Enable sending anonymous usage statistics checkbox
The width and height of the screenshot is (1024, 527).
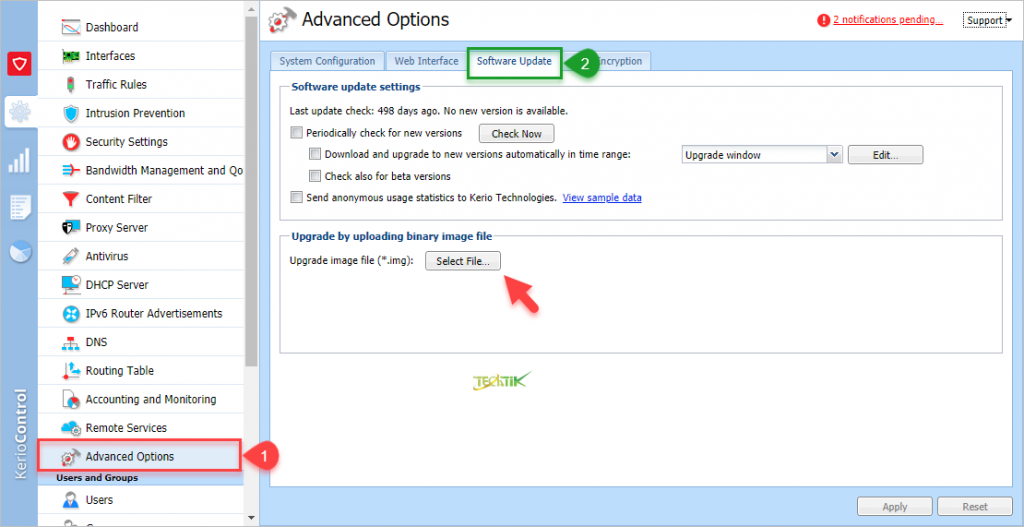point(296,198)
